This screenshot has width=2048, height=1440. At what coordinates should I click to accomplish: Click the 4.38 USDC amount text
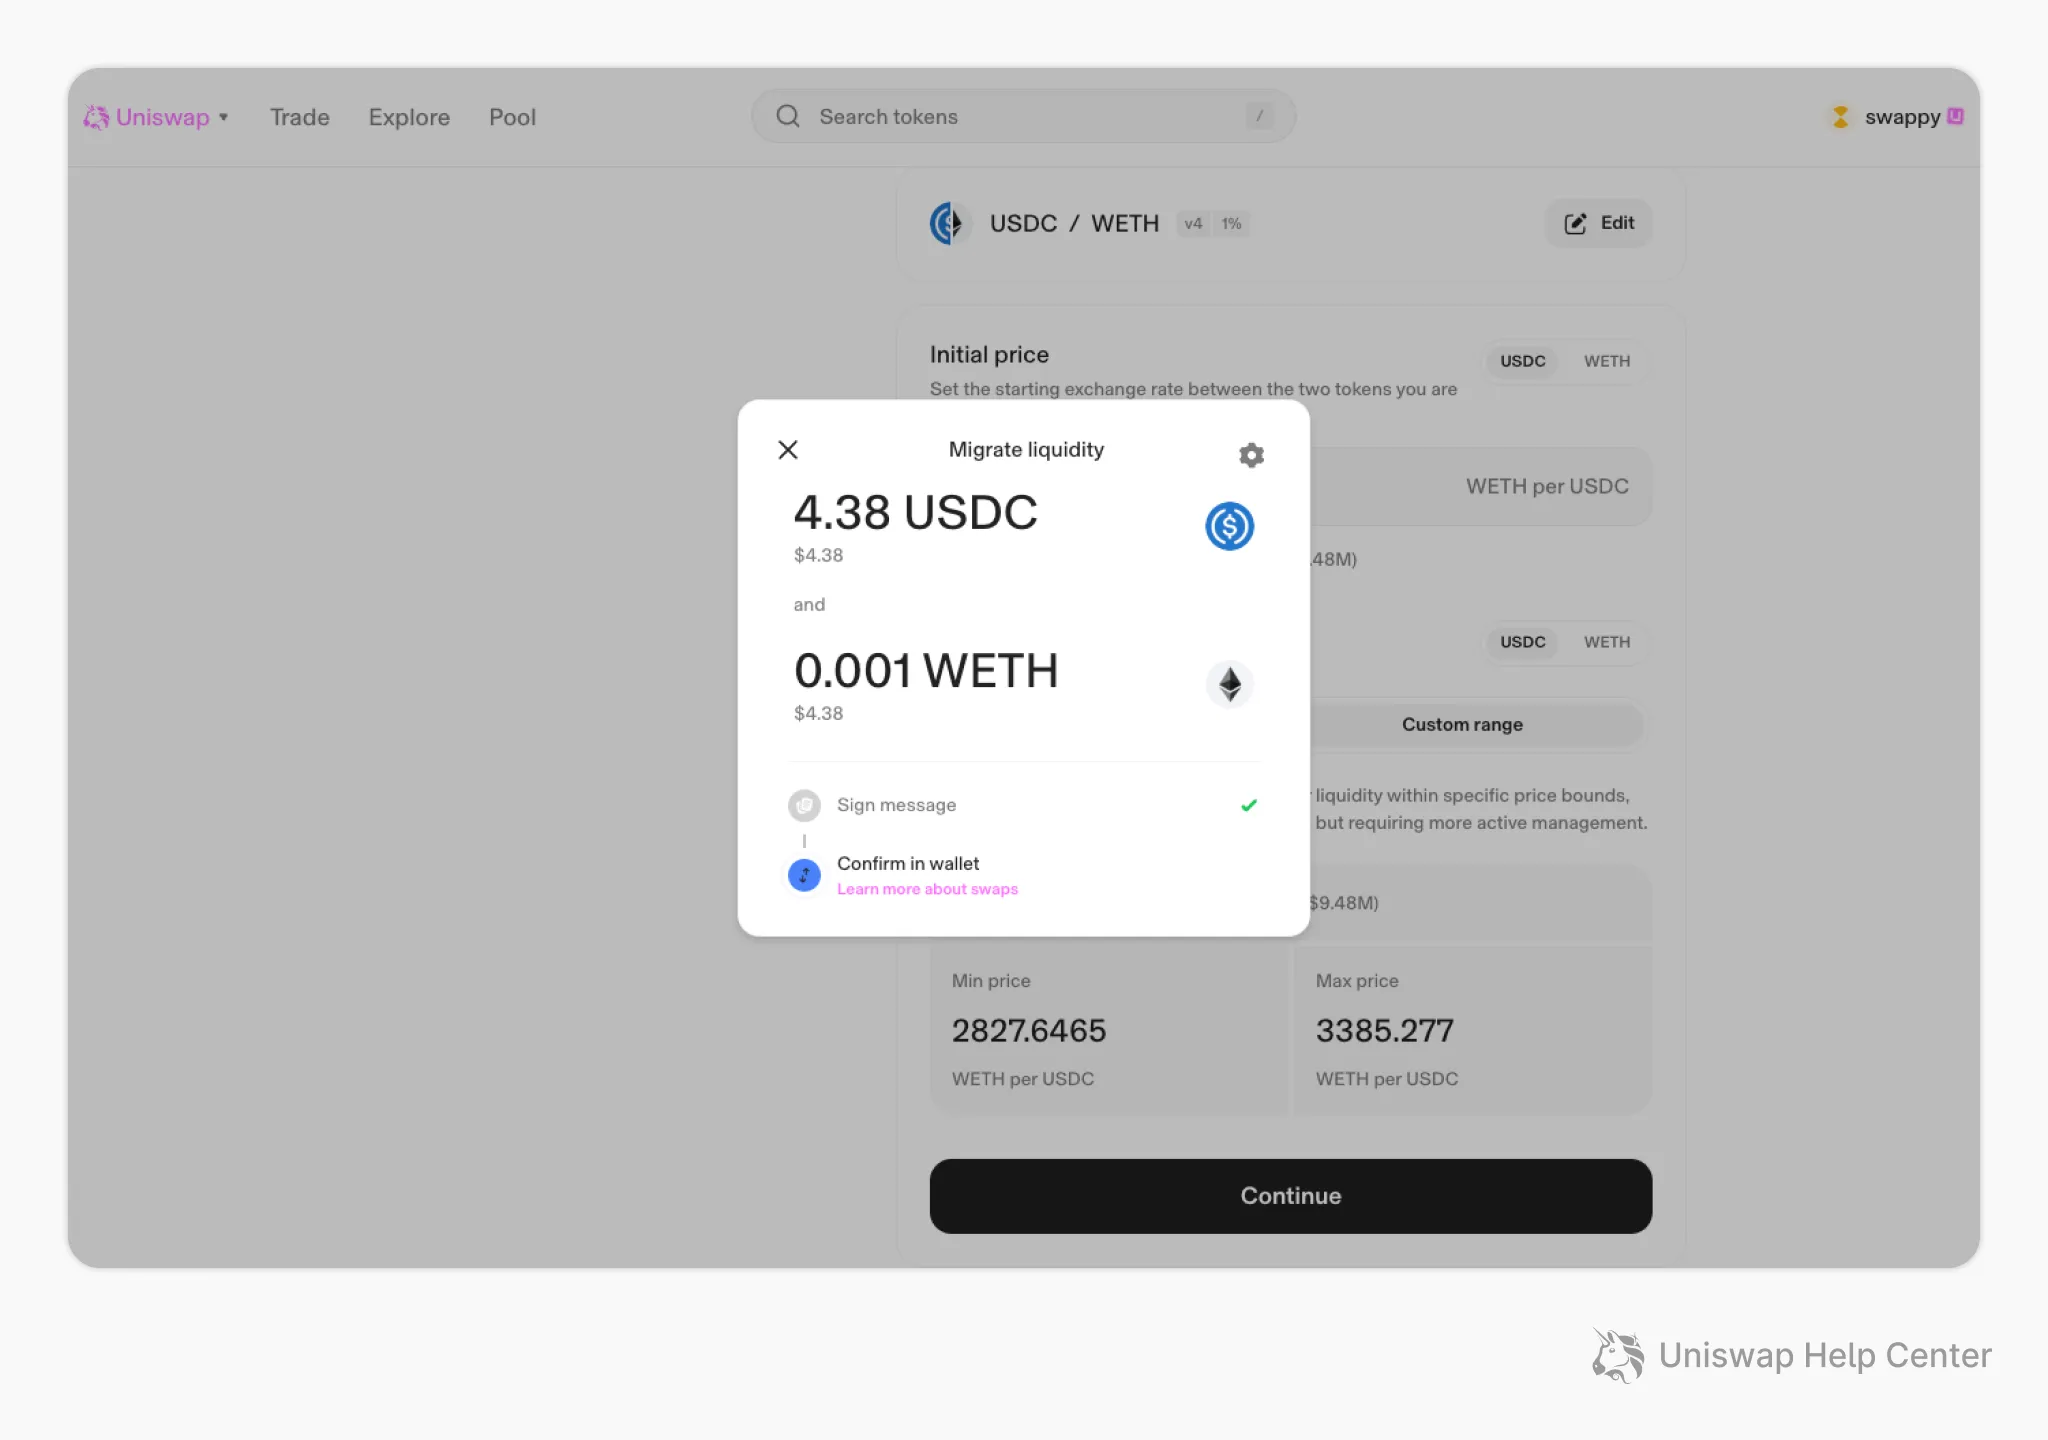pos(915,513)
